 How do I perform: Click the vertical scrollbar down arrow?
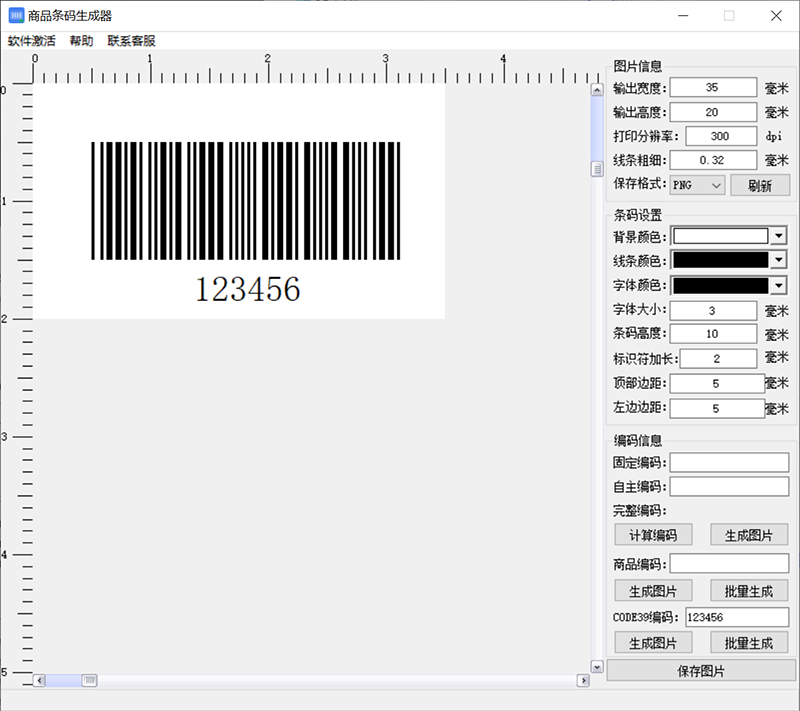(597, 666)
